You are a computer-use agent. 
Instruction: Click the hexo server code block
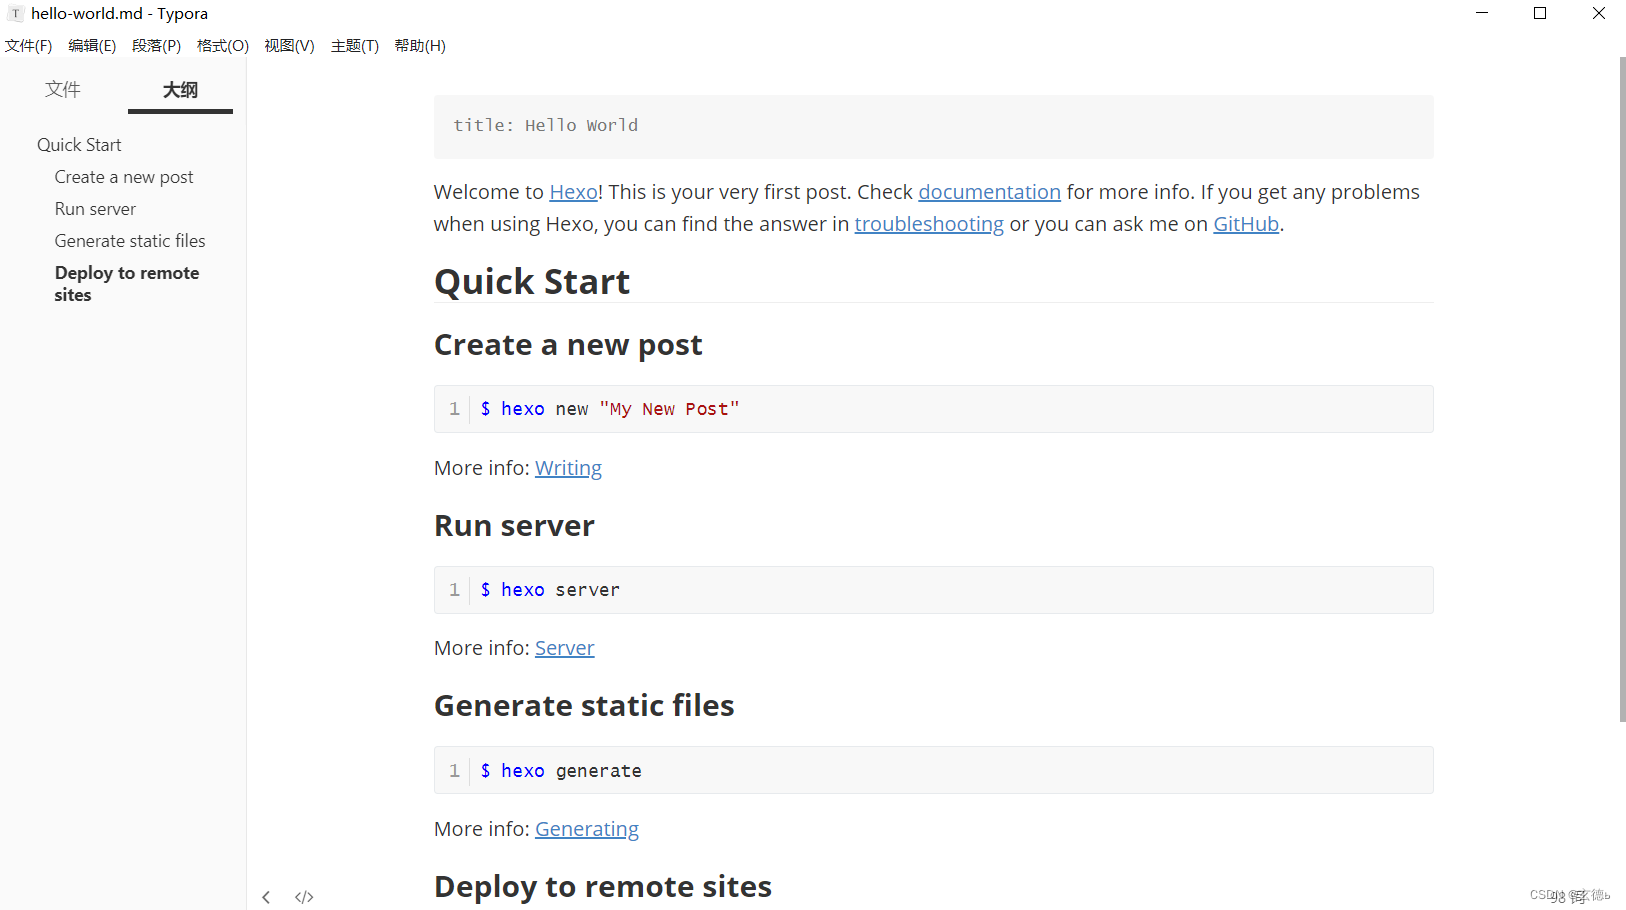pyautogui.click(x=933, y=590)
